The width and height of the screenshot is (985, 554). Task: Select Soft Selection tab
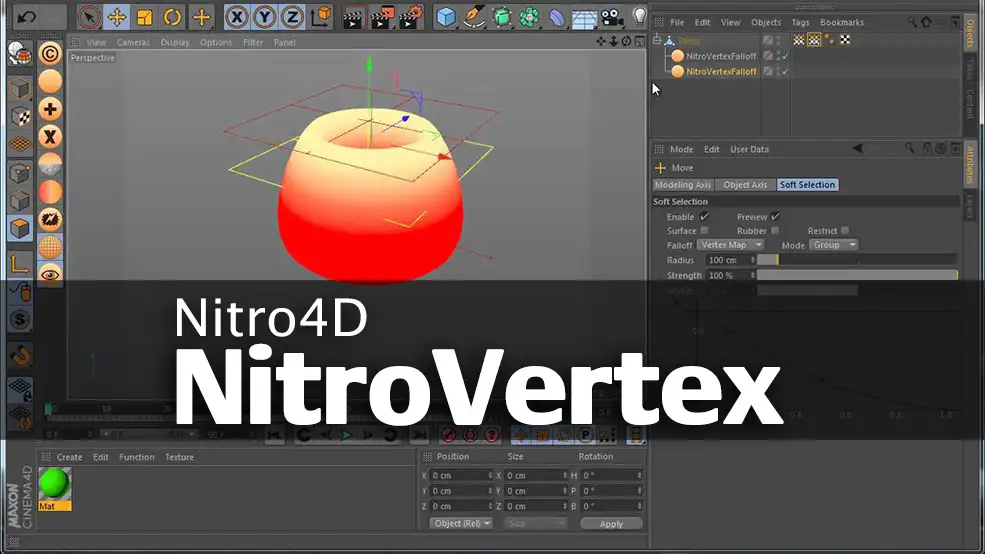pyautogui.click(x=807, y=185)
